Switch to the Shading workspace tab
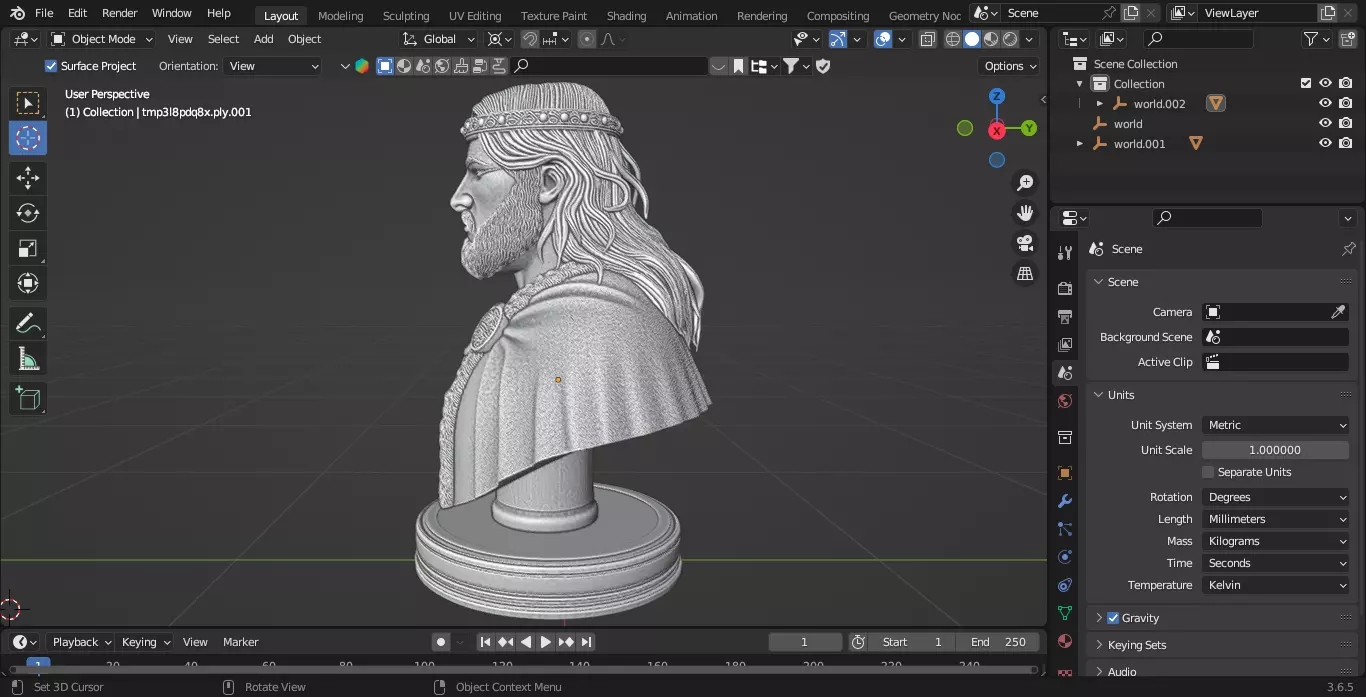1366x697 pixels. [x=626, y=15]
